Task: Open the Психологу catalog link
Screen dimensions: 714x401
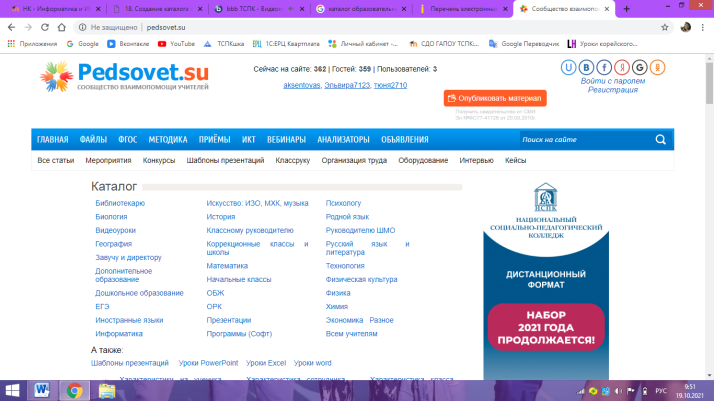Action: (x=343, y=203)
